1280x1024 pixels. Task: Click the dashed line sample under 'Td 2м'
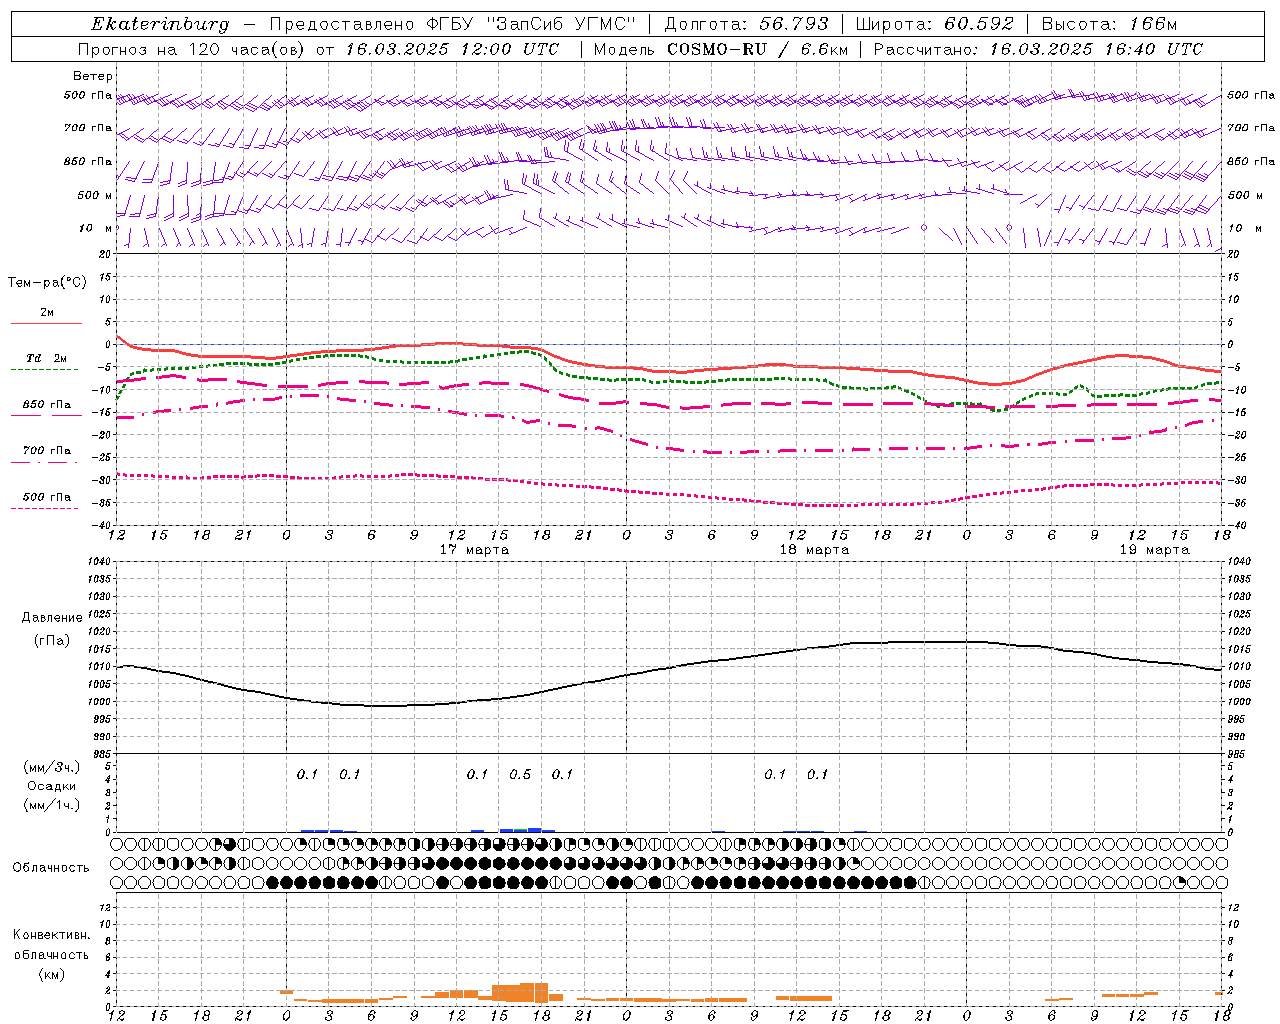click(x=44, y=369)
